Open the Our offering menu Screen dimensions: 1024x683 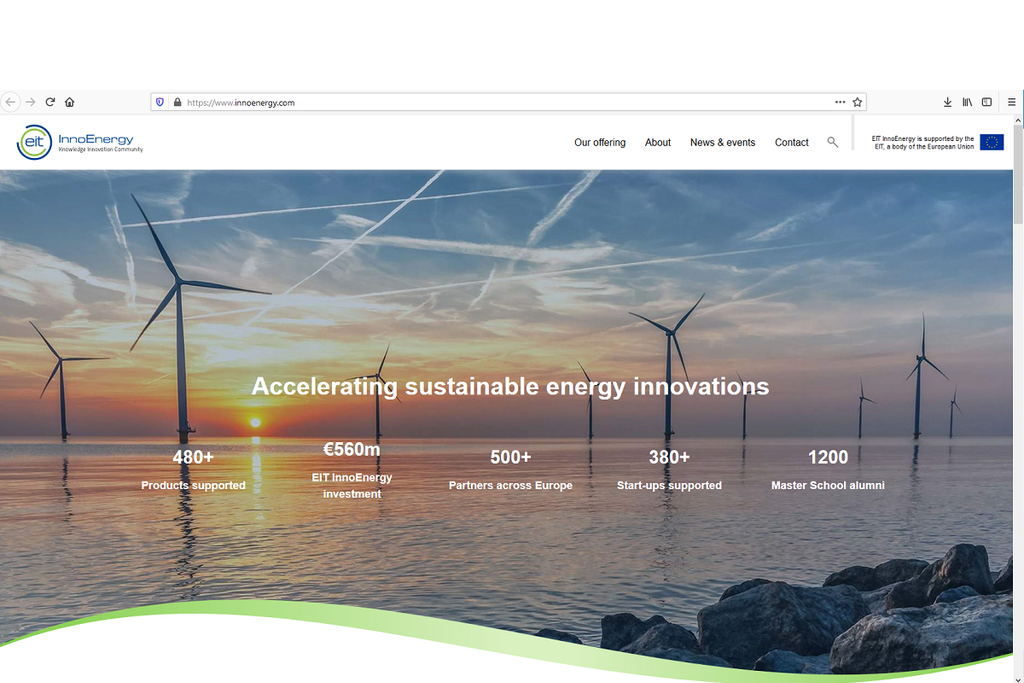599,142
